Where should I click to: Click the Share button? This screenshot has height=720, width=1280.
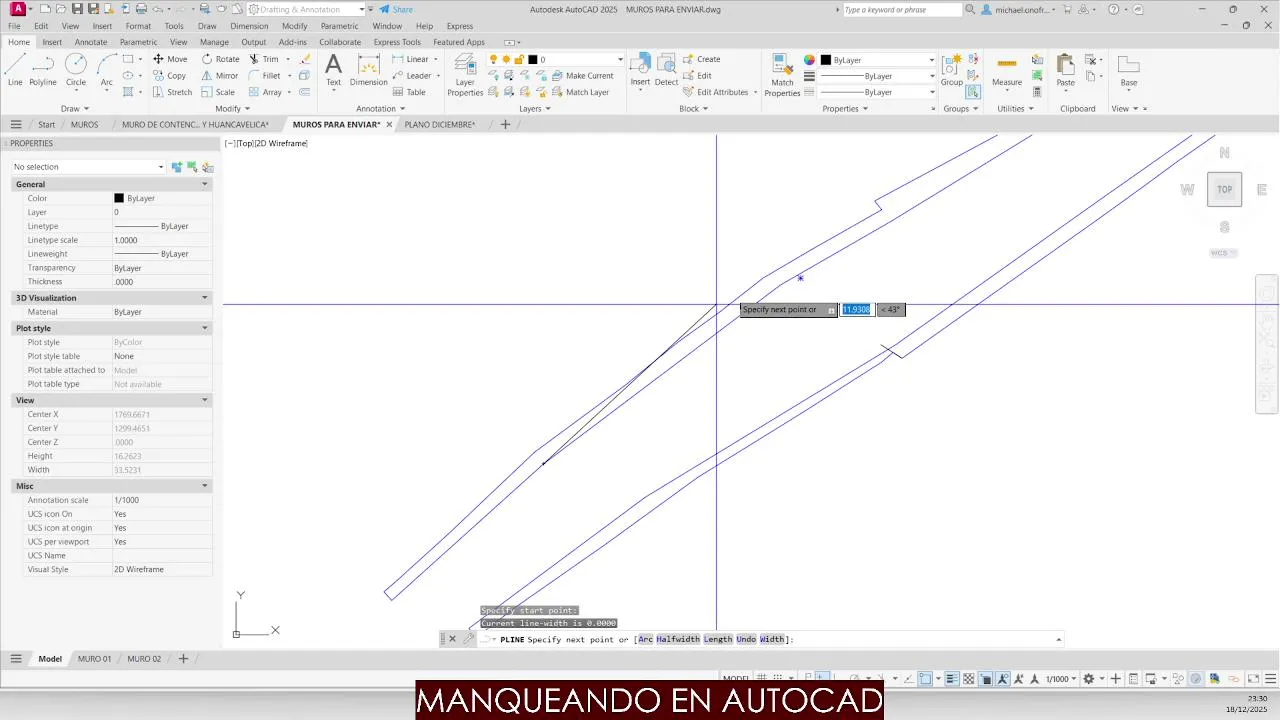[396, 9]
